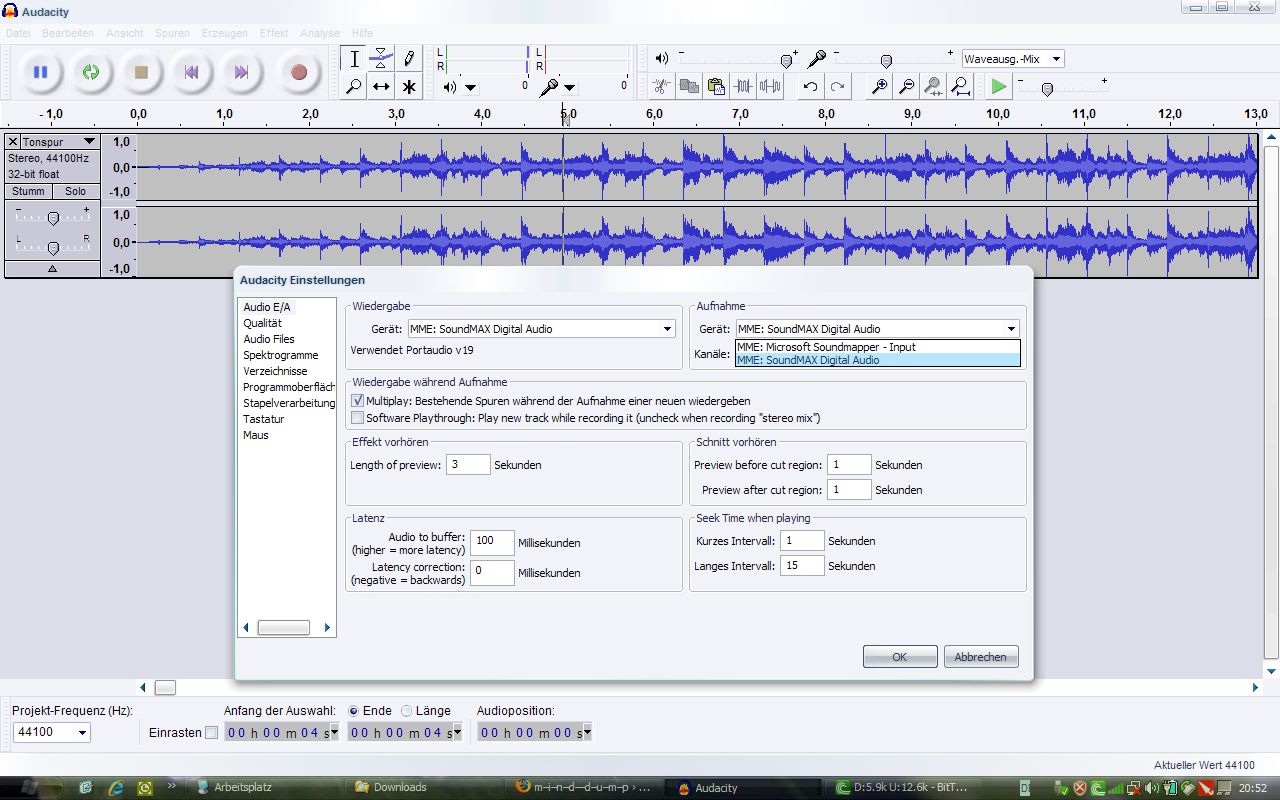Select Tastatur settings category
Screen dimensions: 1280x800
pyautogui.click(x=264, y=419)
